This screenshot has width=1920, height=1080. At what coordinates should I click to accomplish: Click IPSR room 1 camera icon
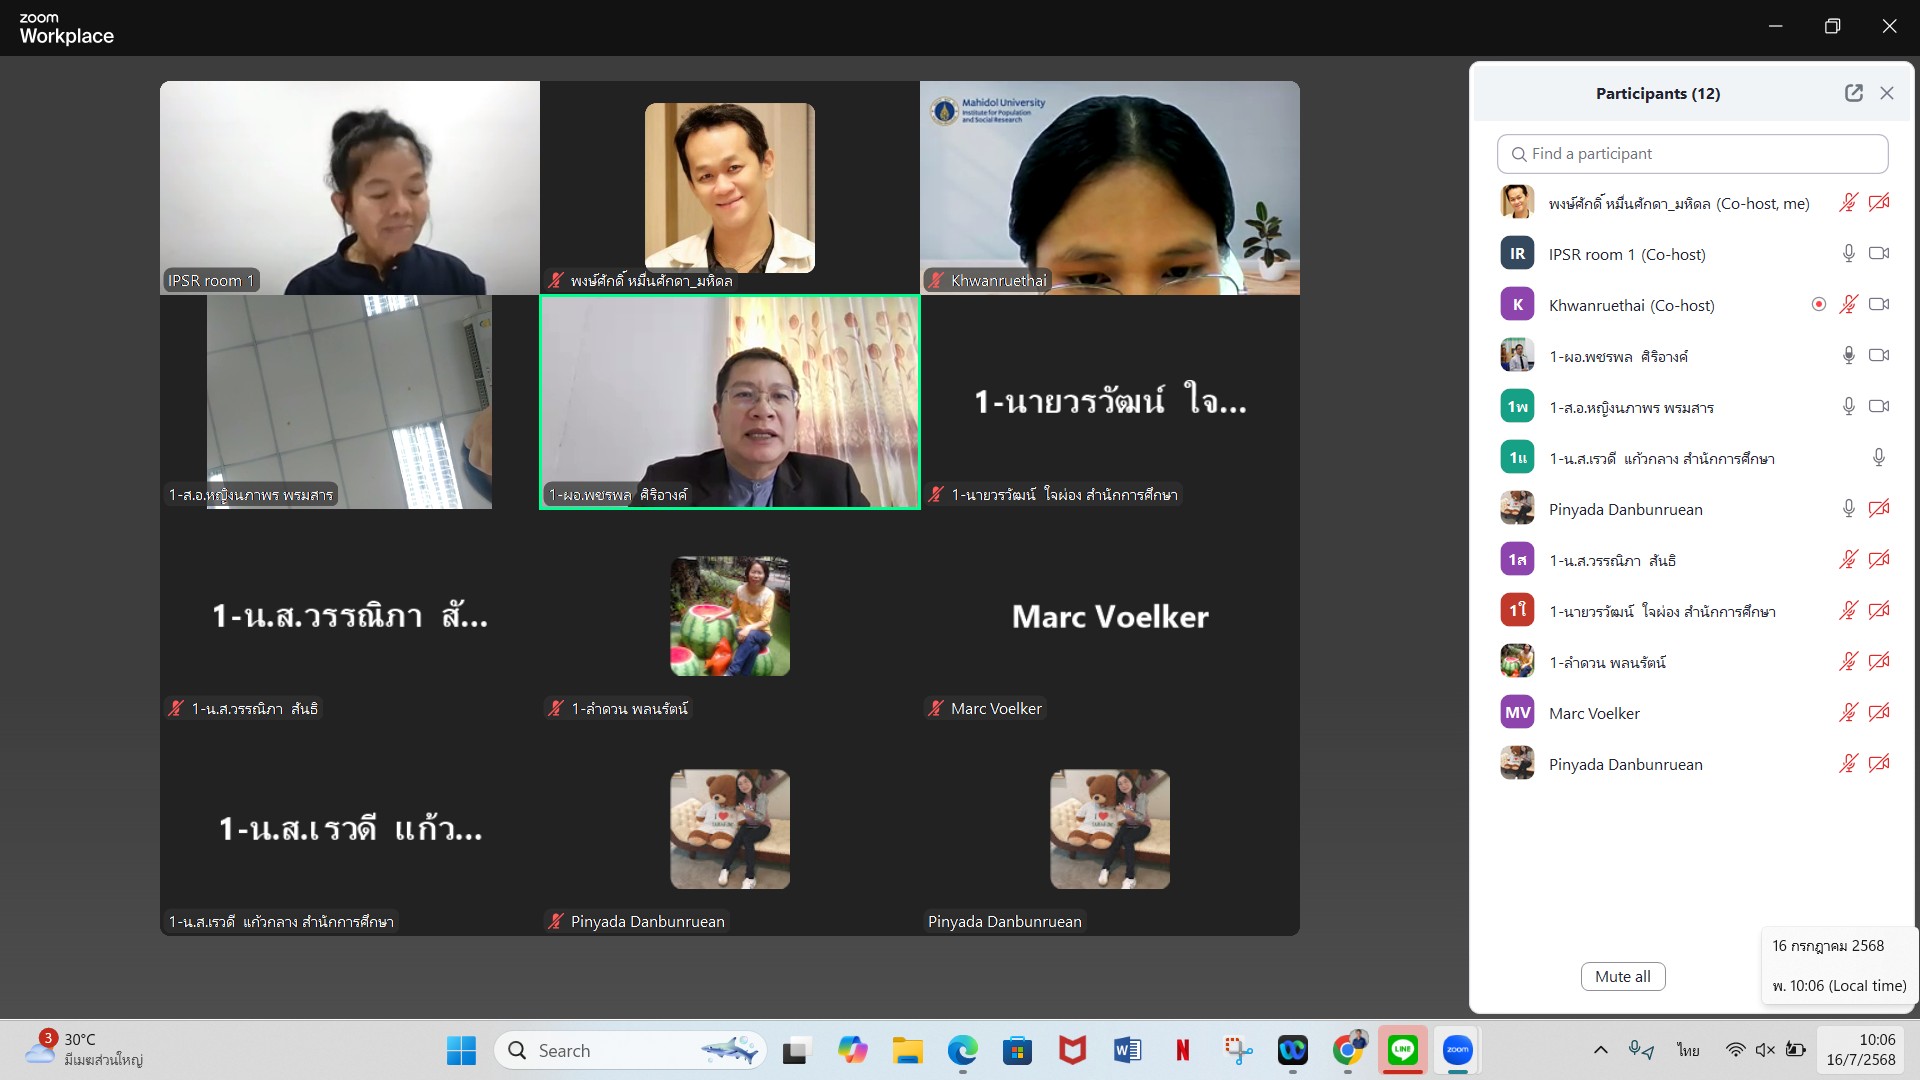1879,254
